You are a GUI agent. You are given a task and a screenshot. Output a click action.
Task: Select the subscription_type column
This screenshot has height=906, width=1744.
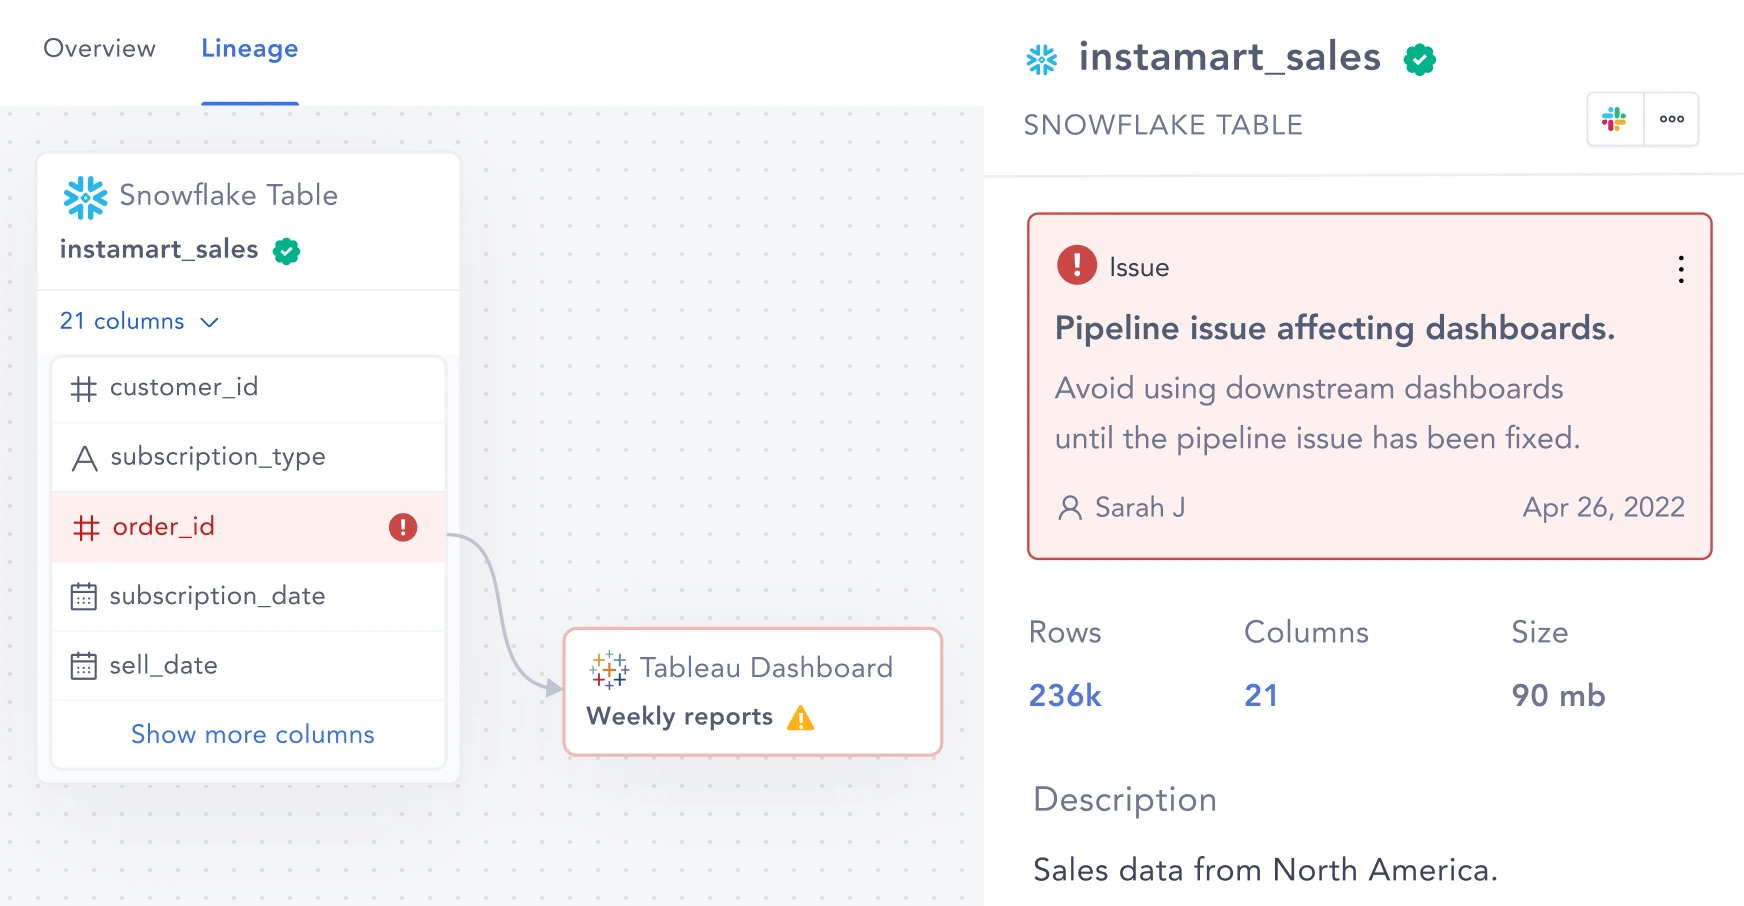click(248, 457)
